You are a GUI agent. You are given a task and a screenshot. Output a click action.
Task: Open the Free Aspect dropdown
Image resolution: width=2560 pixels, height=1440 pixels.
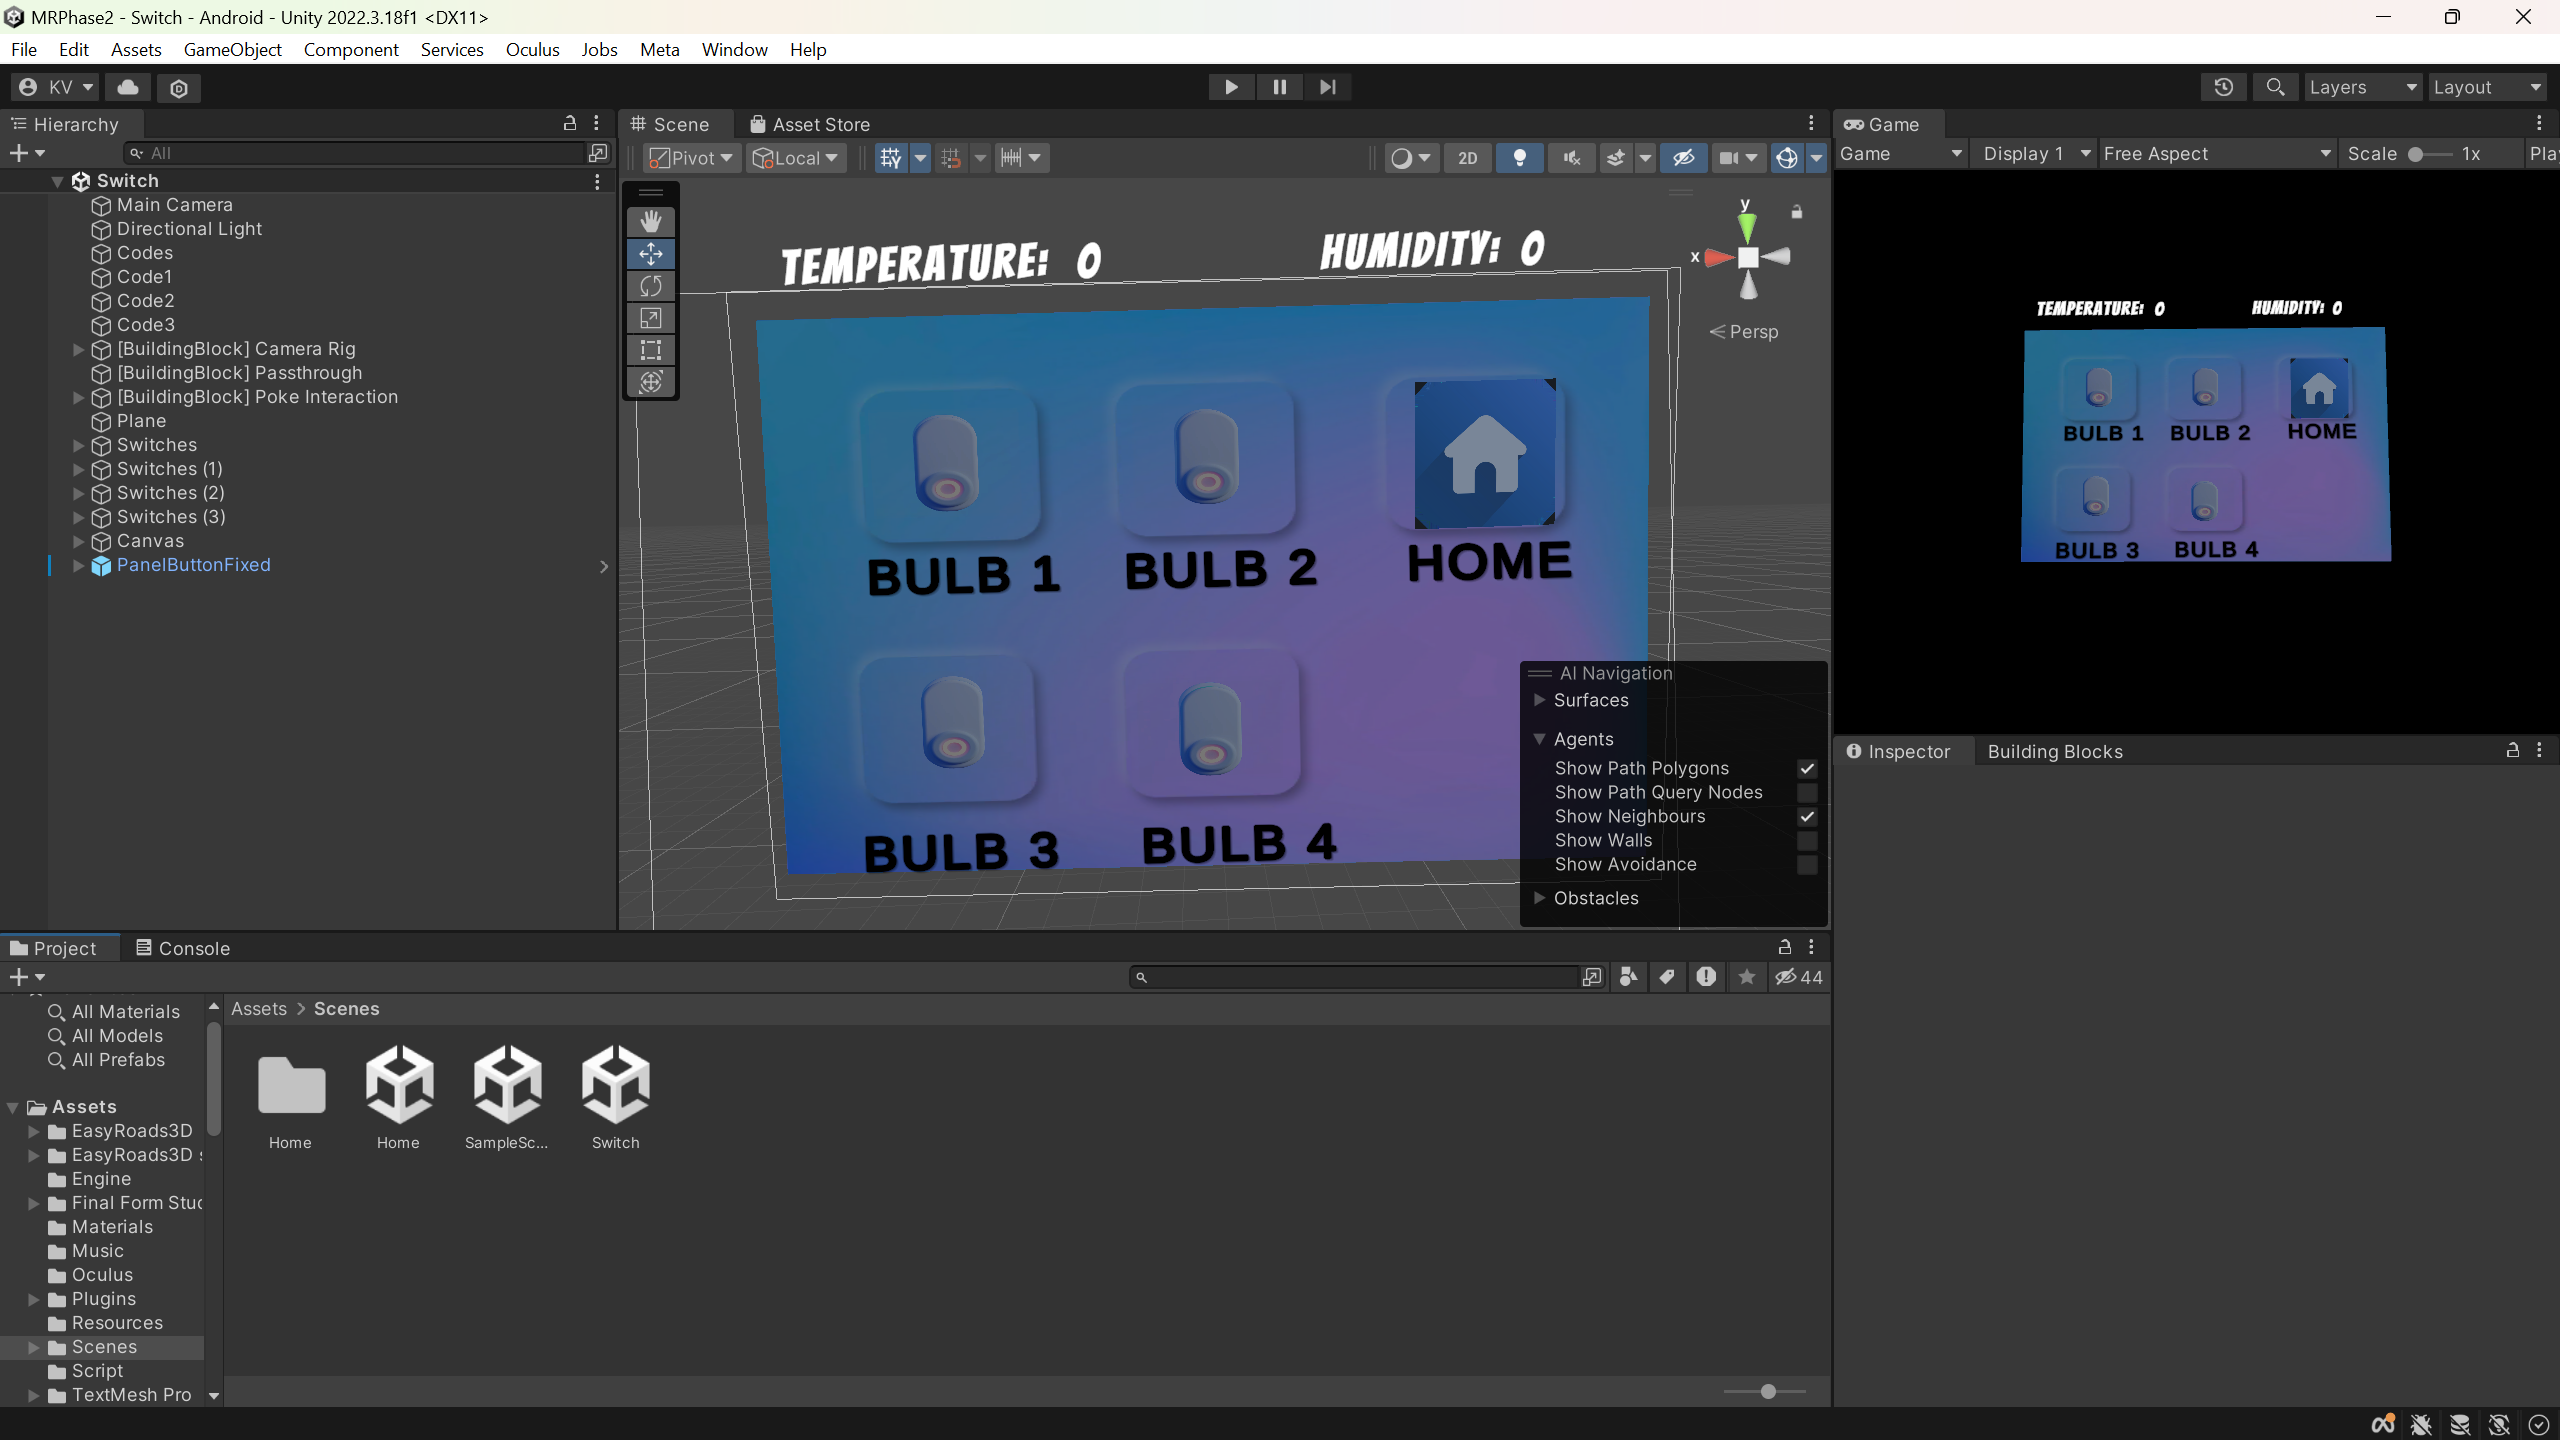[2216, 154]
